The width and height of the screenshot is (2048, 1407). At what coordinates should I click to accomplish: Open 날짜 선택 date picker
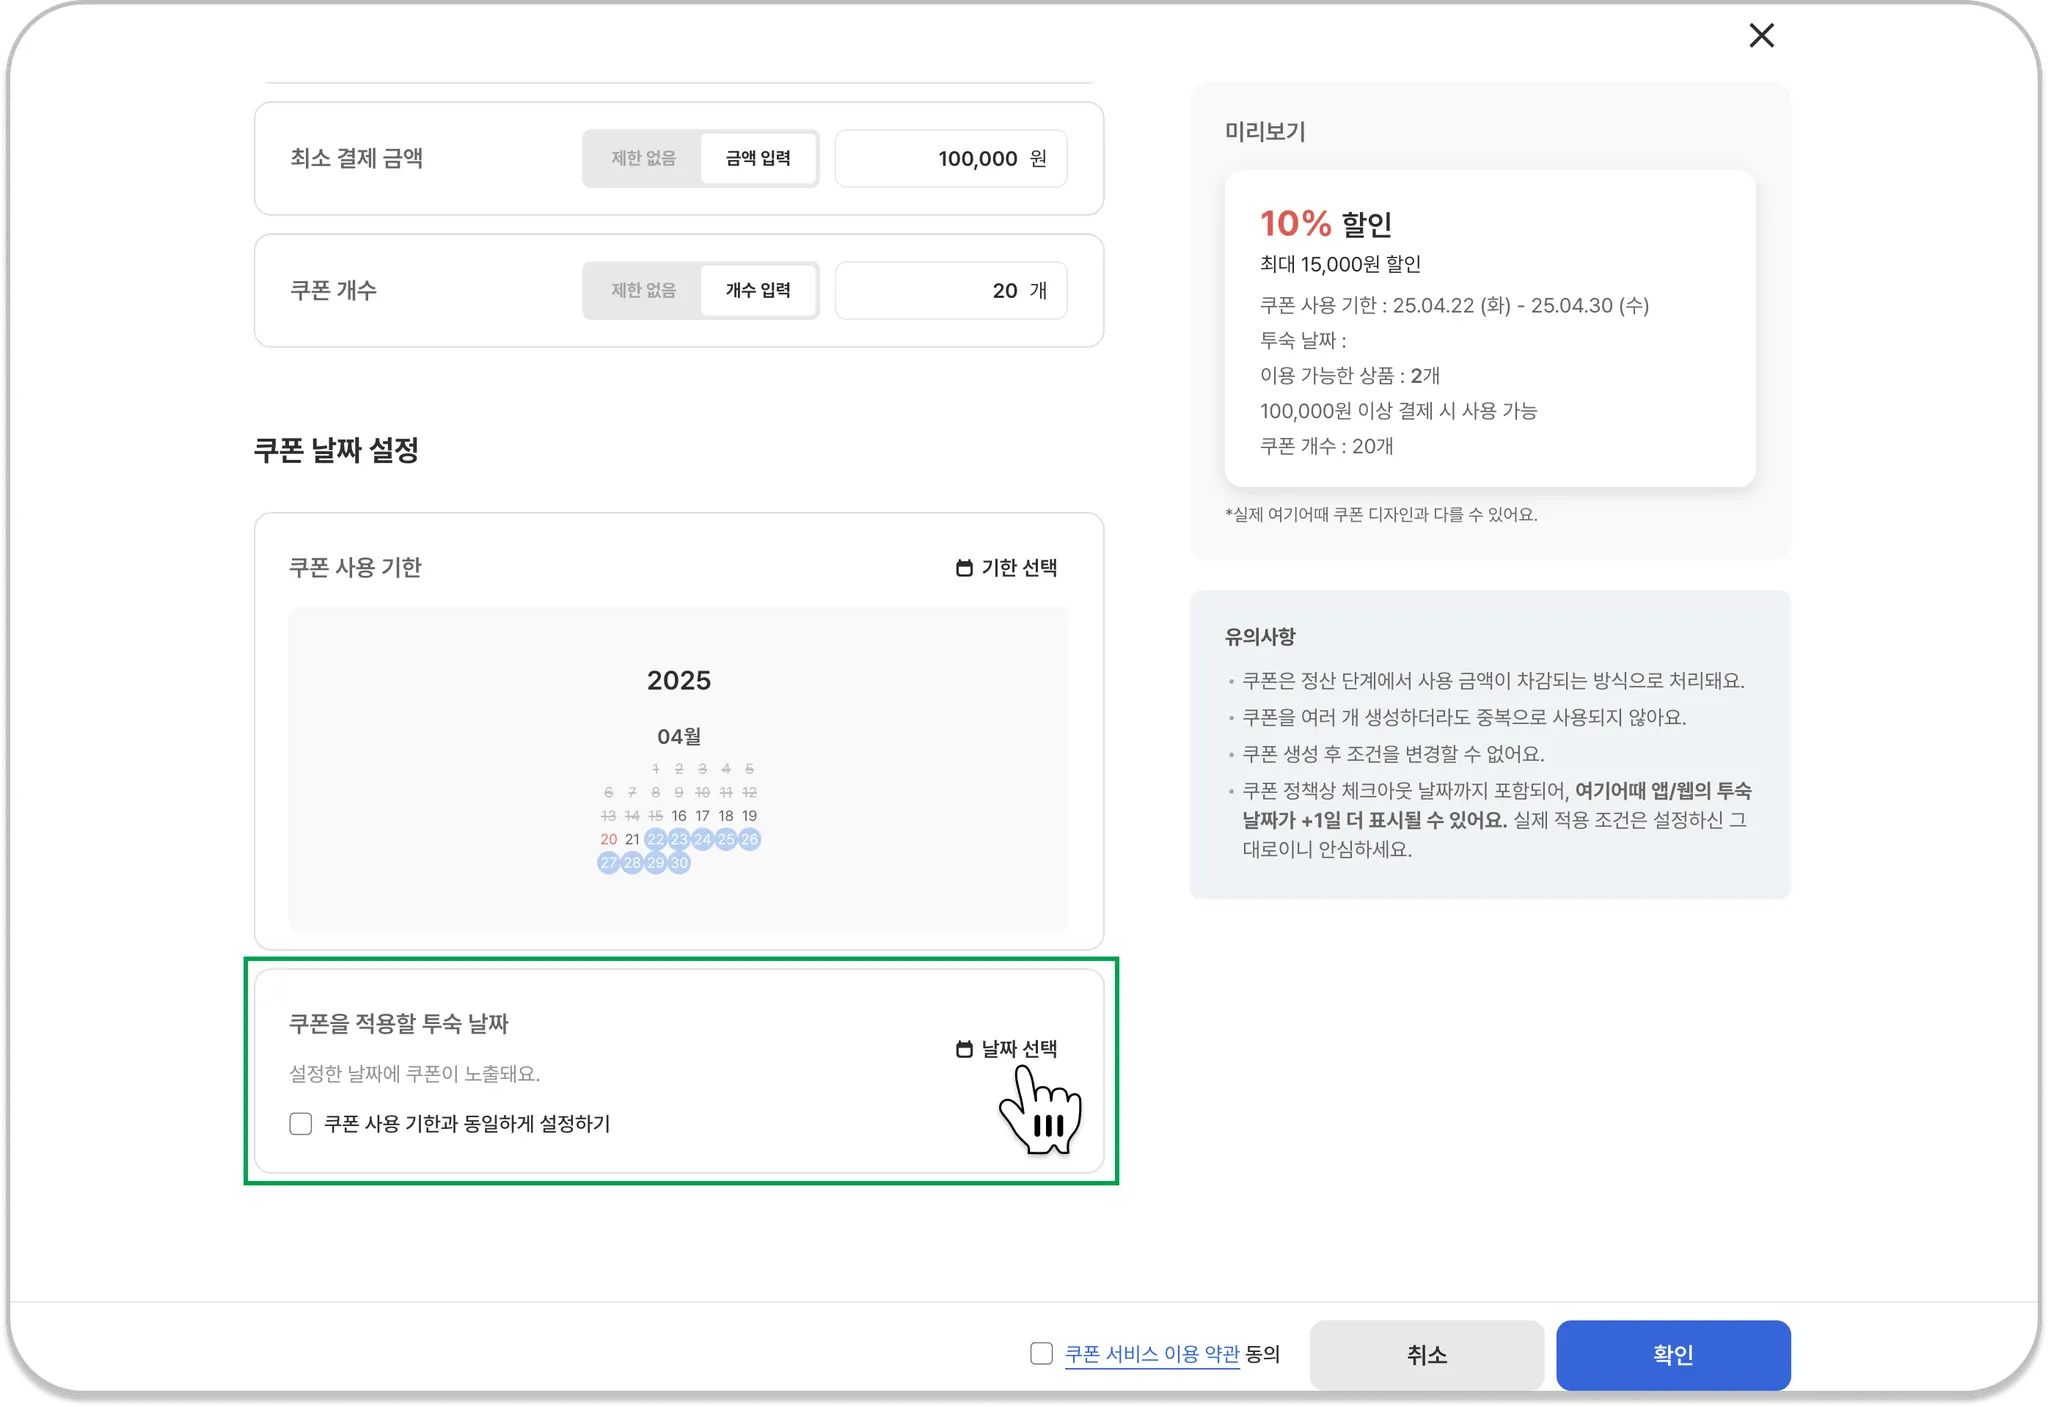coord(1019,1049)
